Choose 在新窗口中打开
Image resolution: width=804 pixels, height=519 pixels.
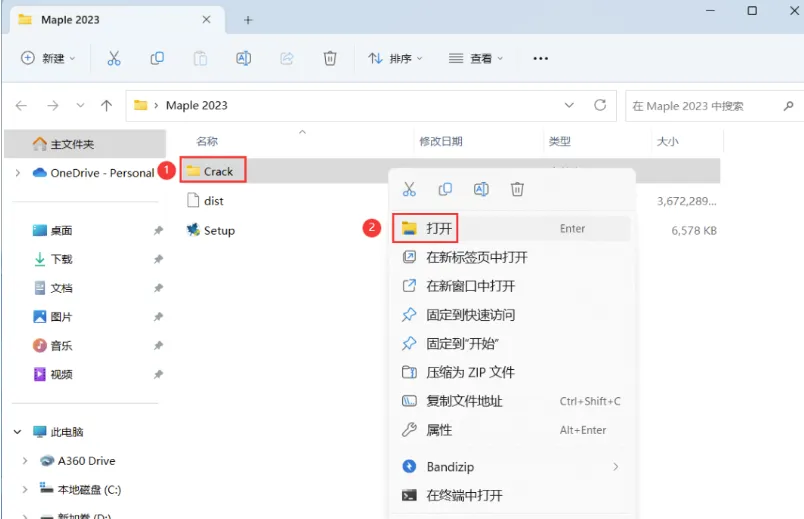[511, 286]
